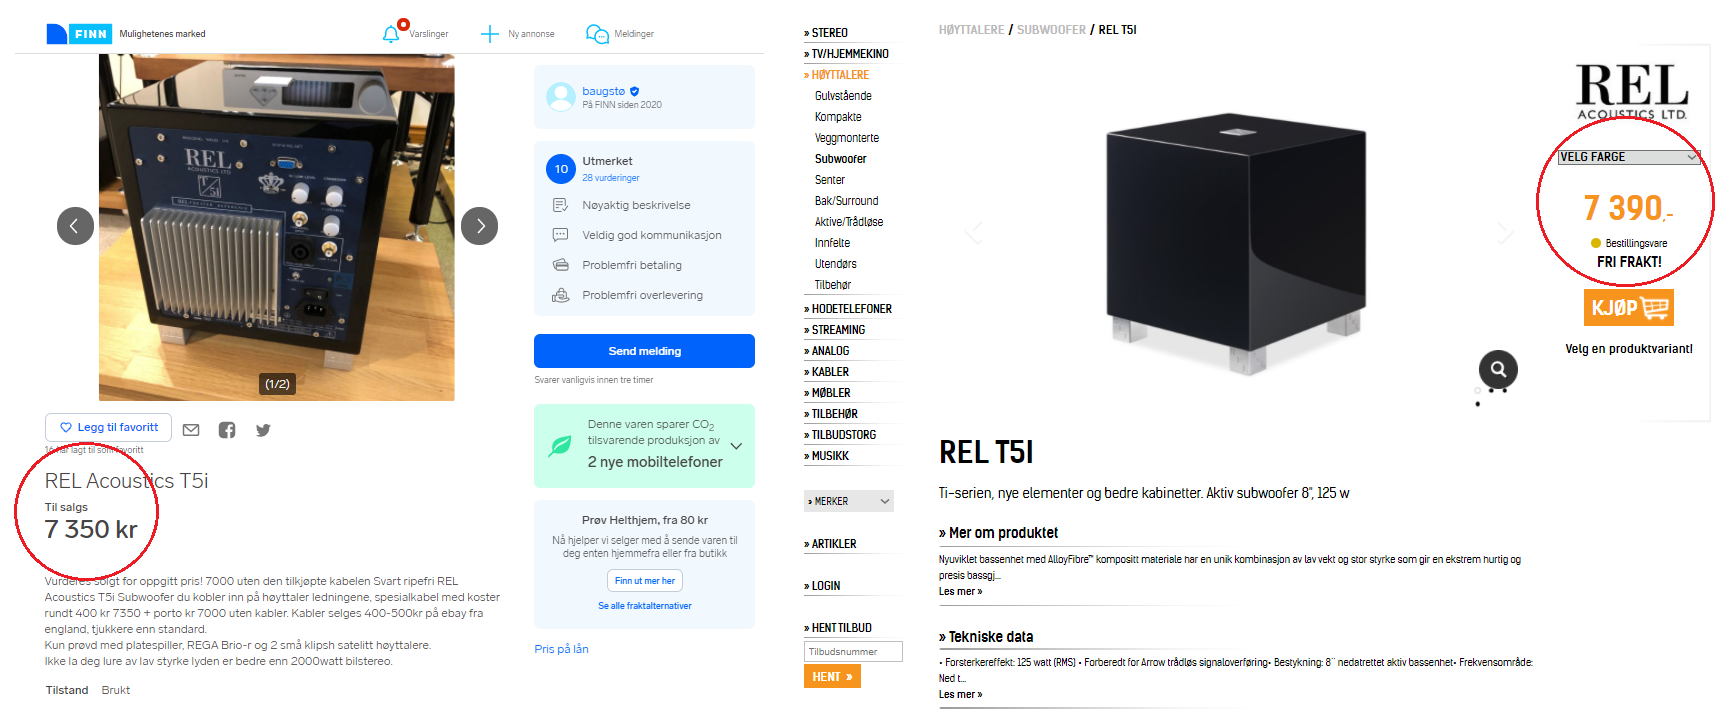Click the Tilbudsnummer input field
This screenshot has height=720, width=1724.
(853, 652)
